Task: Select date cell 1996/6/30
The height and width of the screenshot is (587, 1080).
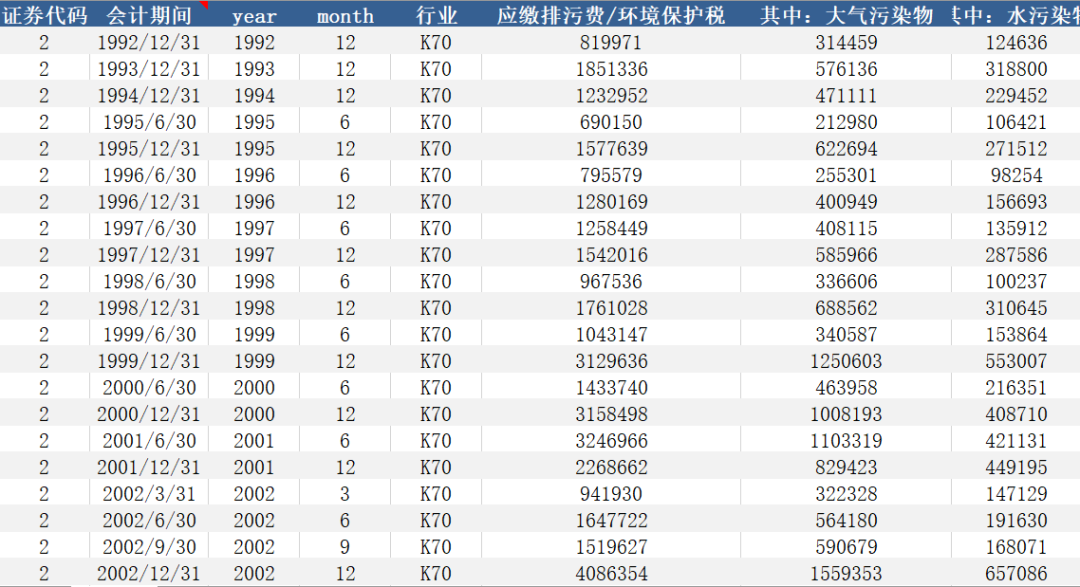Action: click(x=149, y=176)
